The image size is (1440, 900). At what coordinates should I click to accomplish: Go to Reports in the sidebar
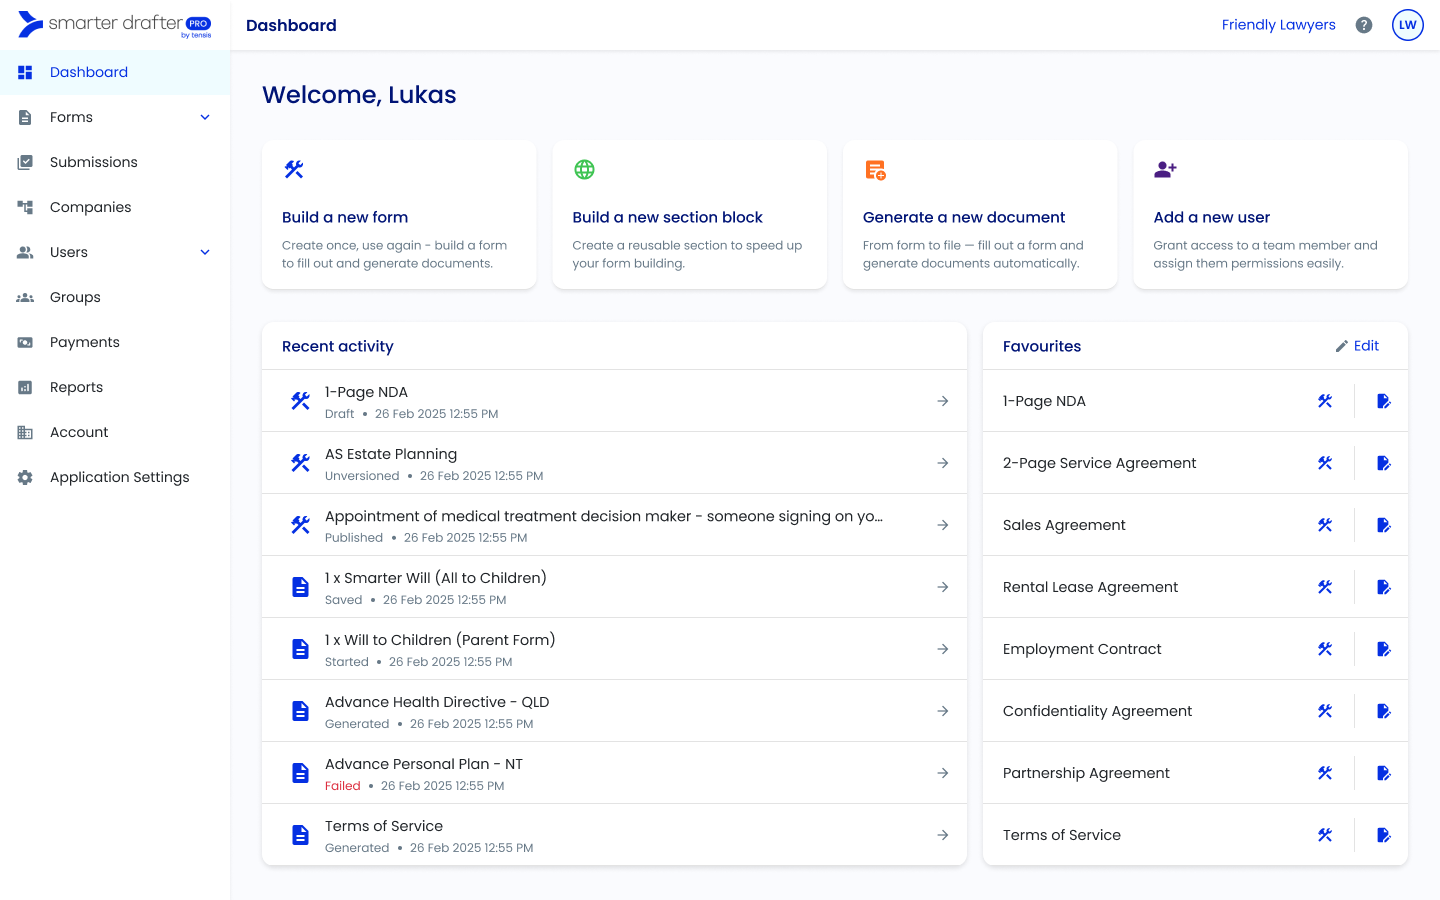[x=76, y=387]
